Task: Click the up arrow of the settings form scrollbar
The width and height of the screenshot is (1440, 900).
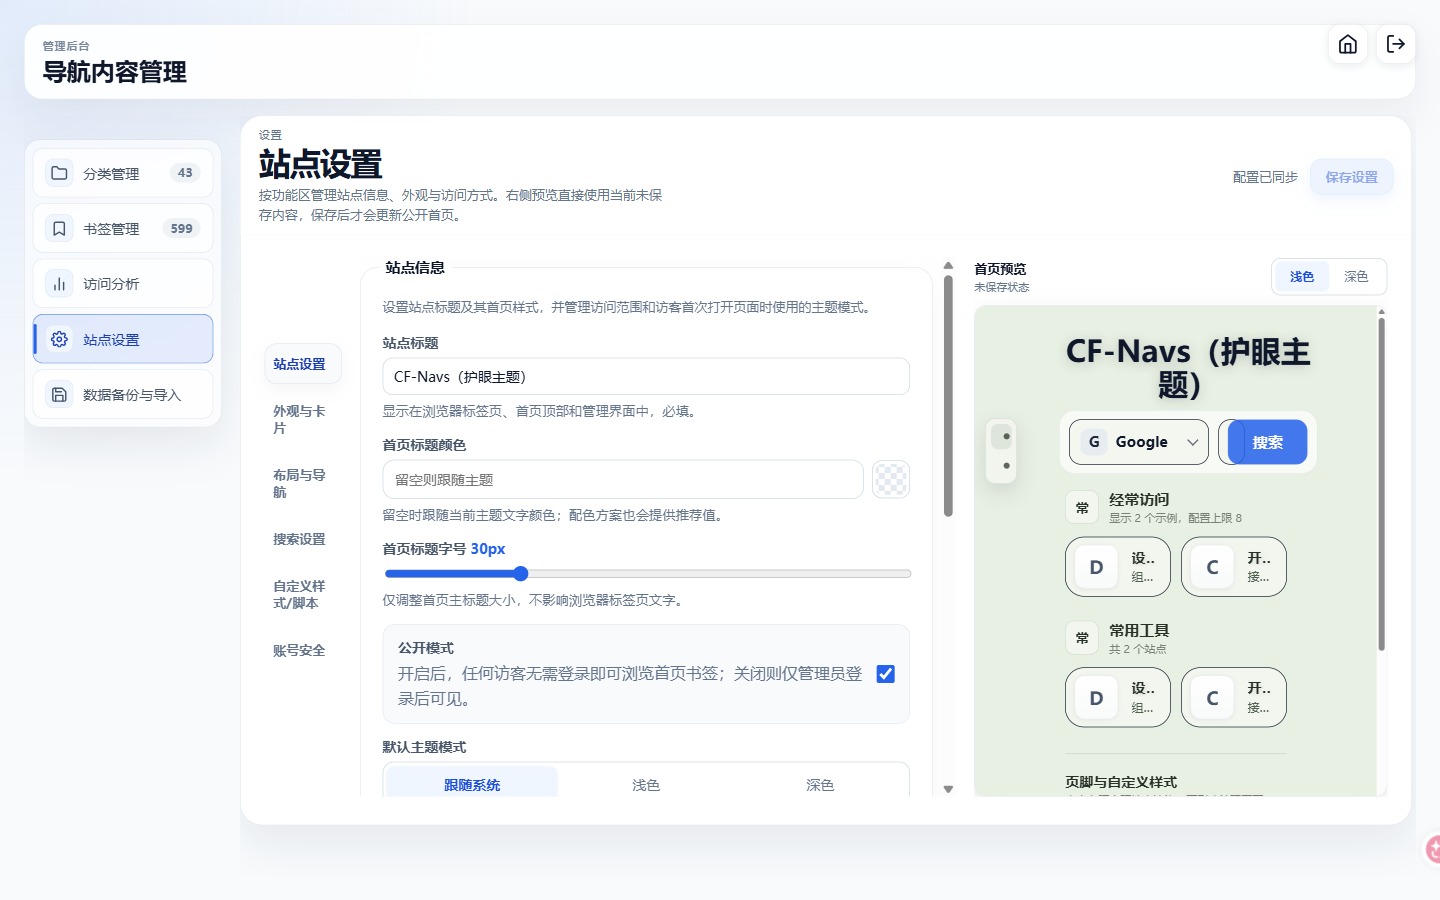Action: pyautogui.click(x=948, y=266)
